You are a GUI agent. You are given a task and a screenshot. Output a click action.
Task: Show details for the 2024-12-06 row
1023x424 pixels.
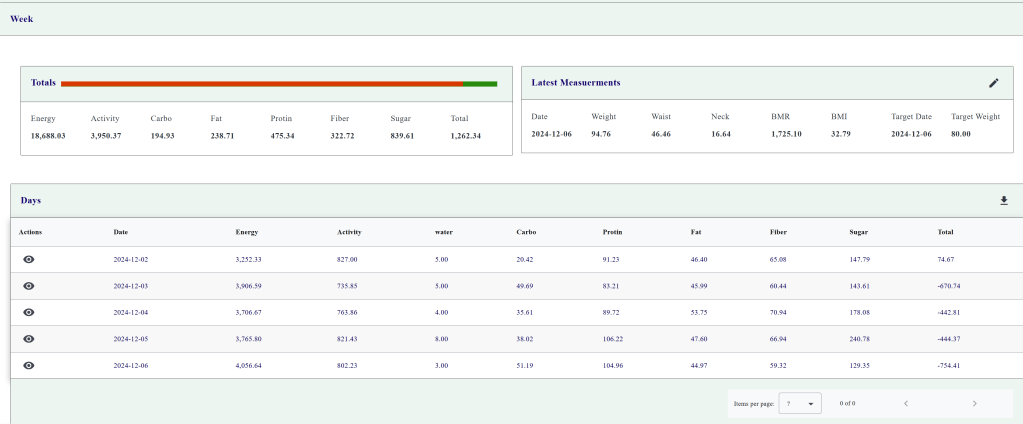click(x=29, y=365)
